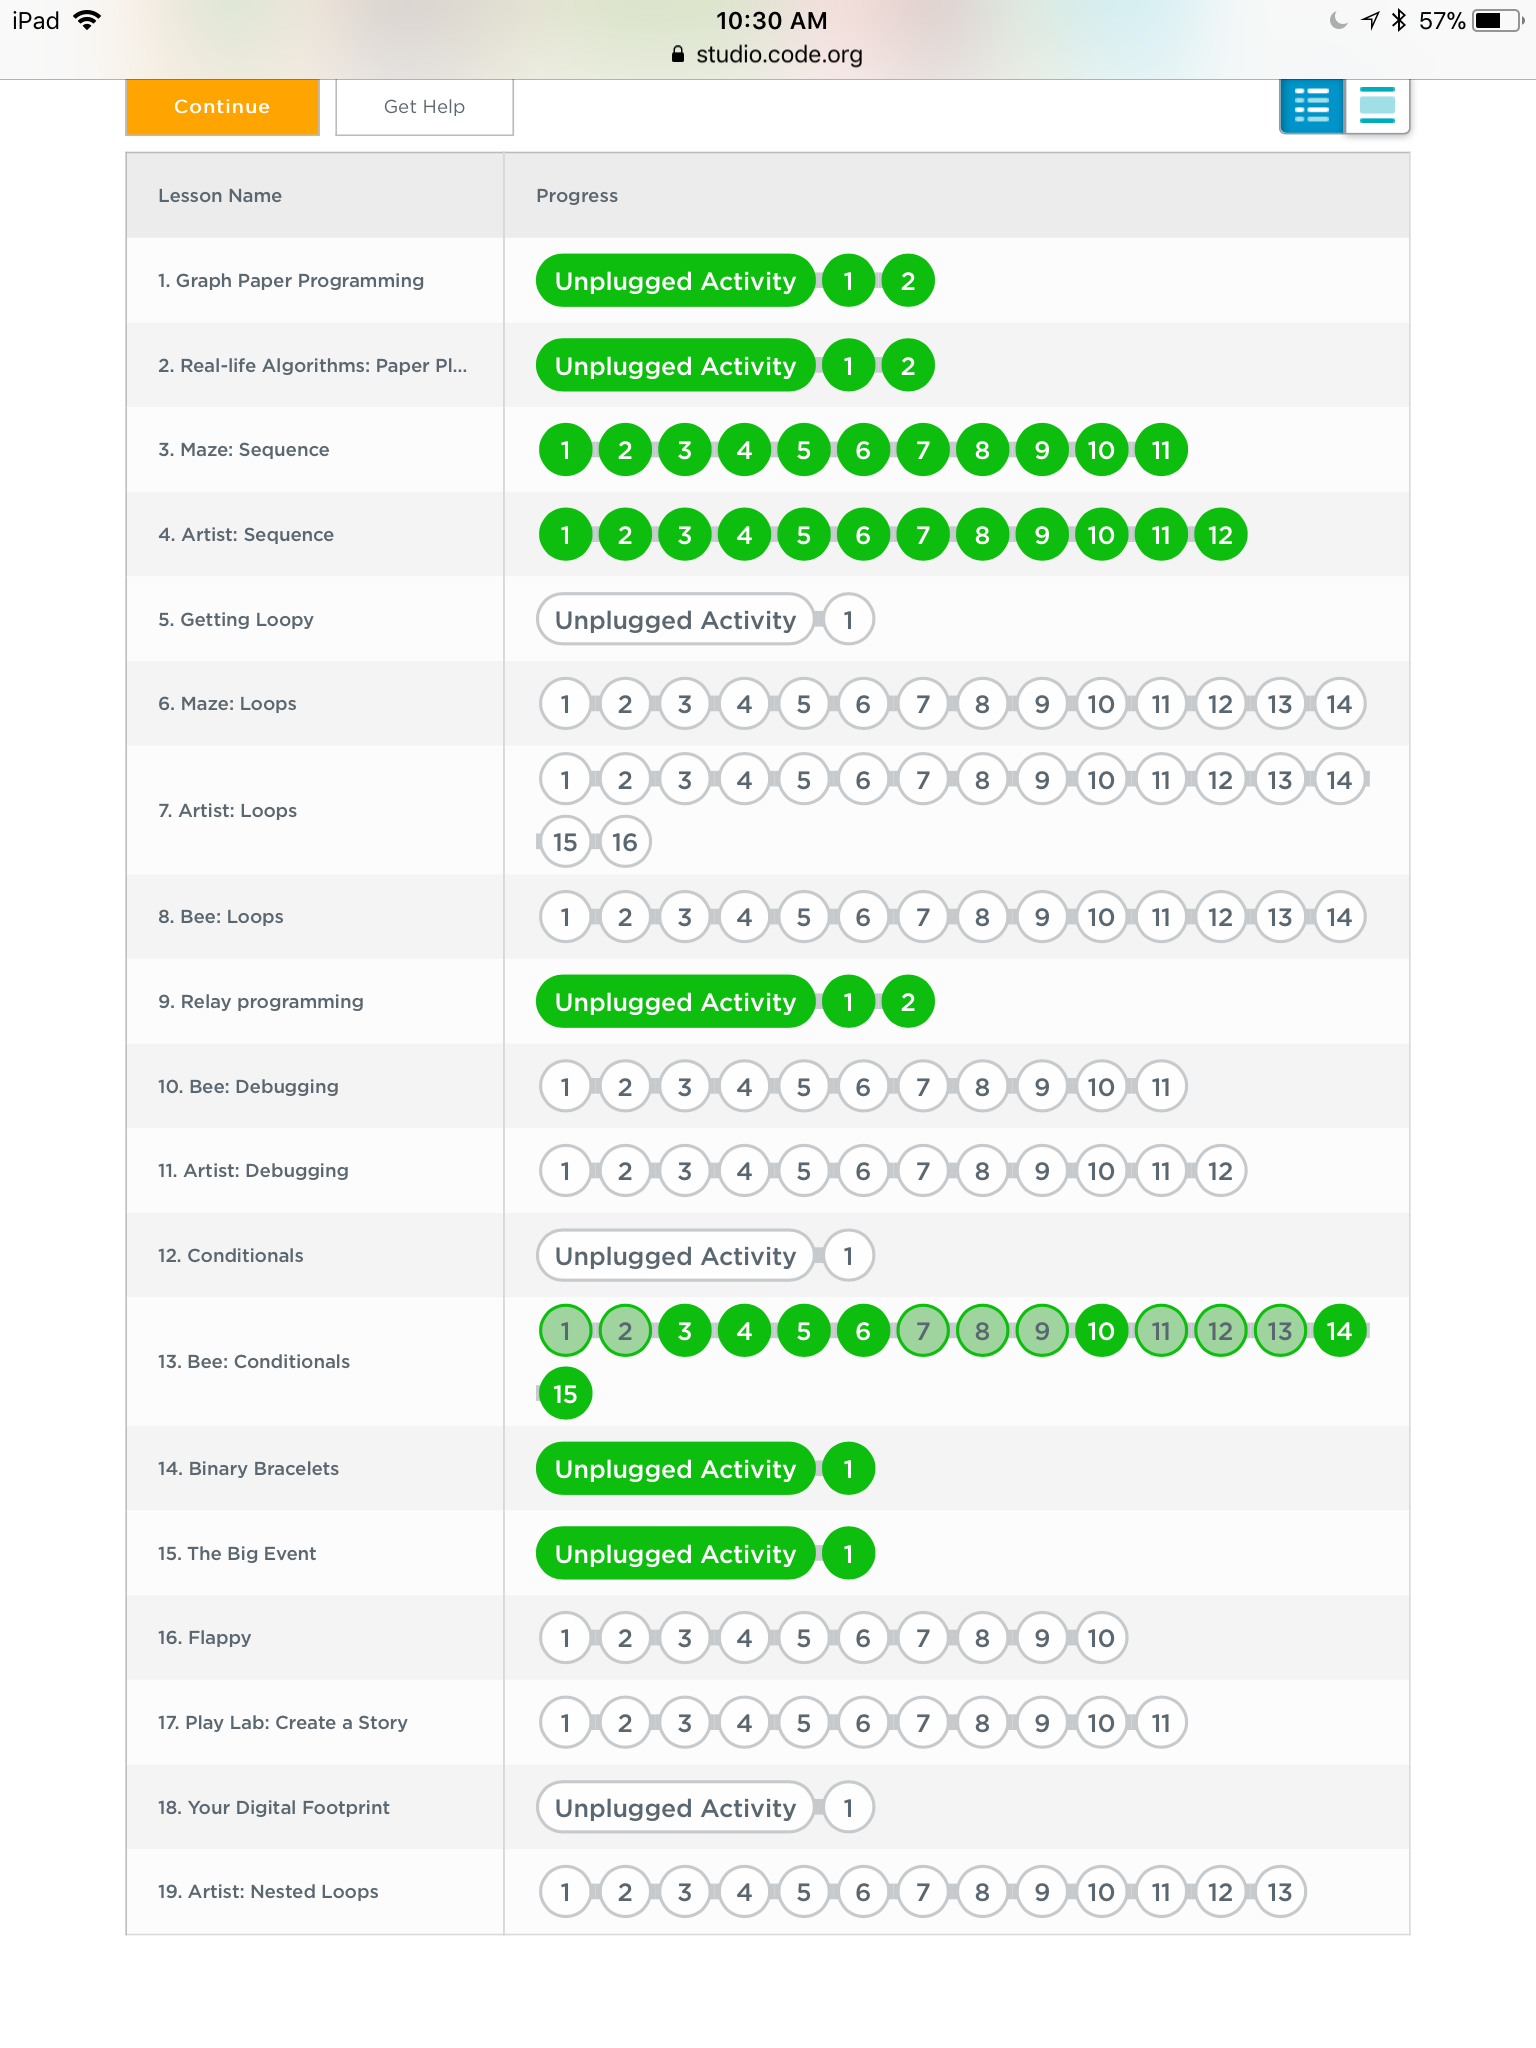Open puzzle 7 in Bee: Debugging
The width and height of the screenshot is (1536, 2048).
click(923, 1087)
